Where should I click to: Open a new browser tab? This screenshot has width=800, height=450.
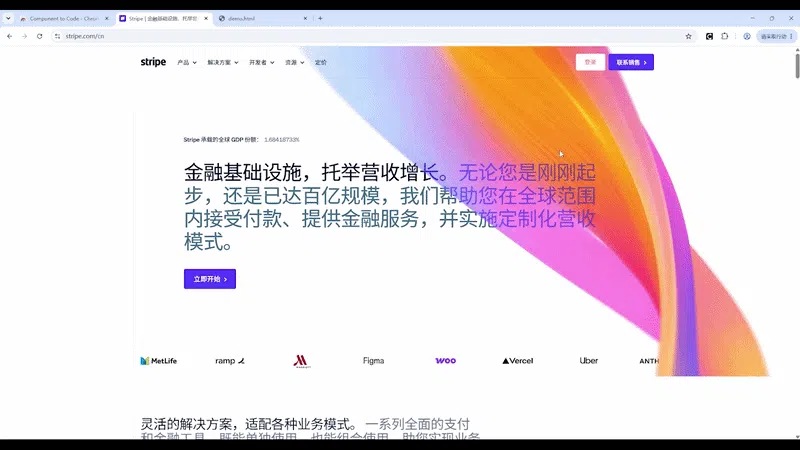point(320,18)
